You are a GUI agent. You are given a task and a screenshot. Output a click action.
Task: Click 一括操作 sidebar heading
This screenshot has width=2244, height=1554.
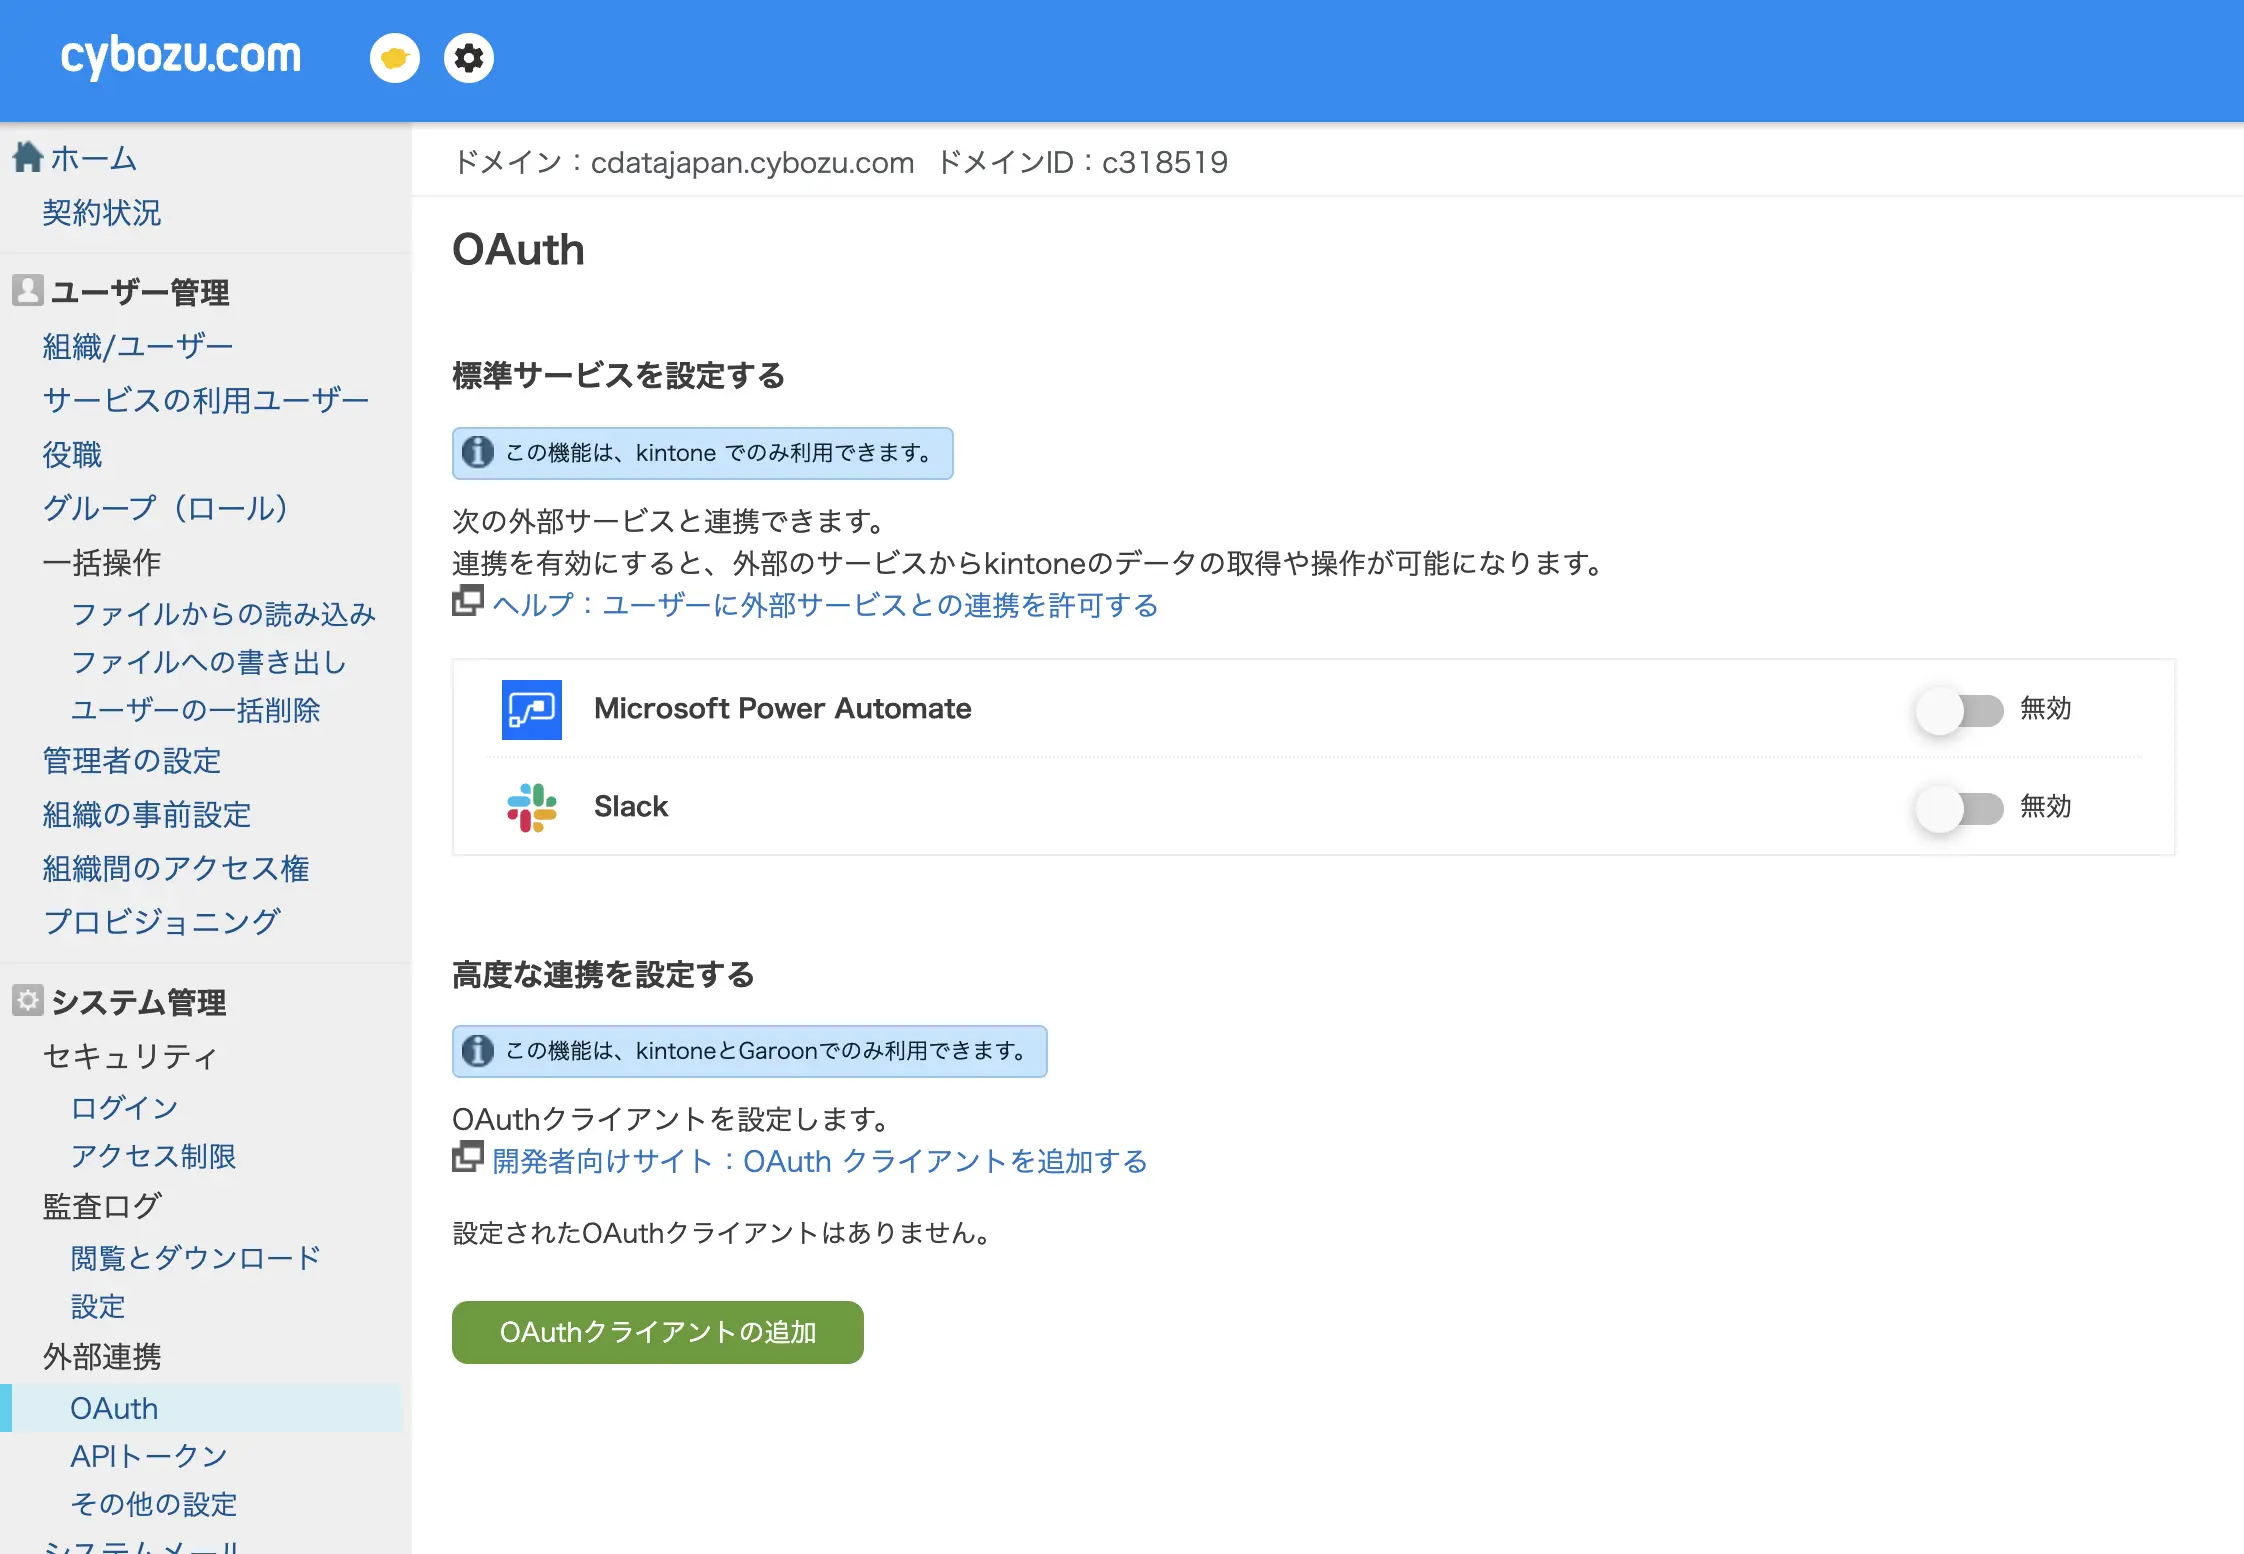(x=102, y=562)
